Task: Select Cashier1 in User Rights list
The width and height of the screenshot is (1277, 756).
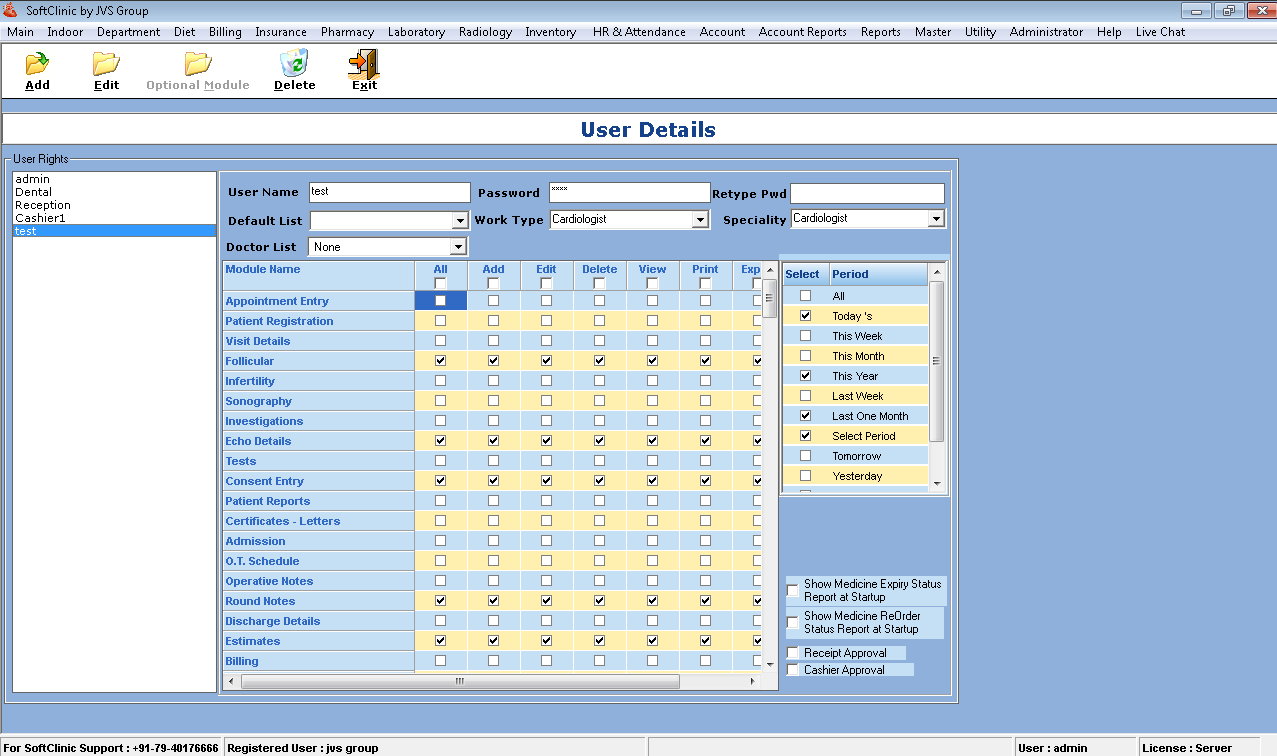Action: [114, 218]
